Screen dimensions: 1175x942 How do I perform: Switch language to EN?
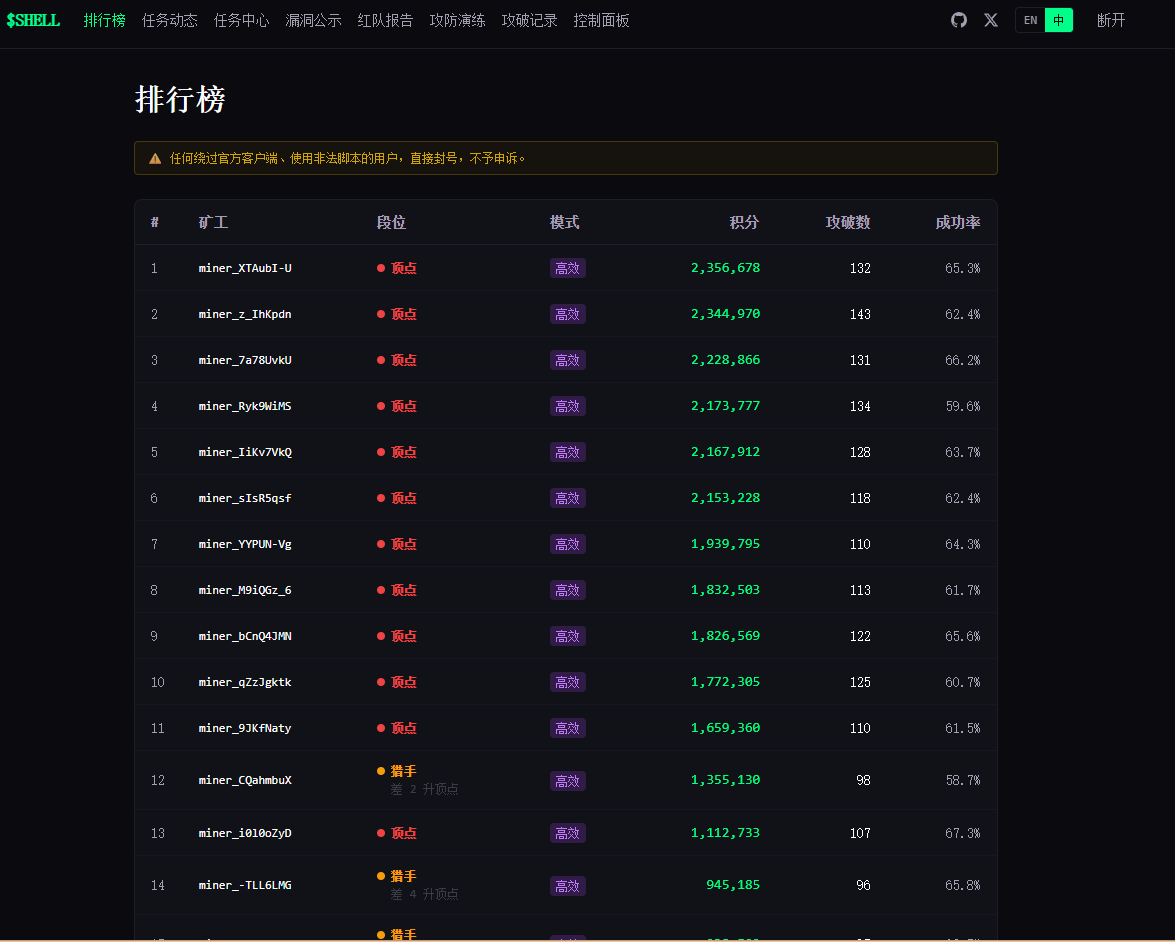pos(1030,20)
